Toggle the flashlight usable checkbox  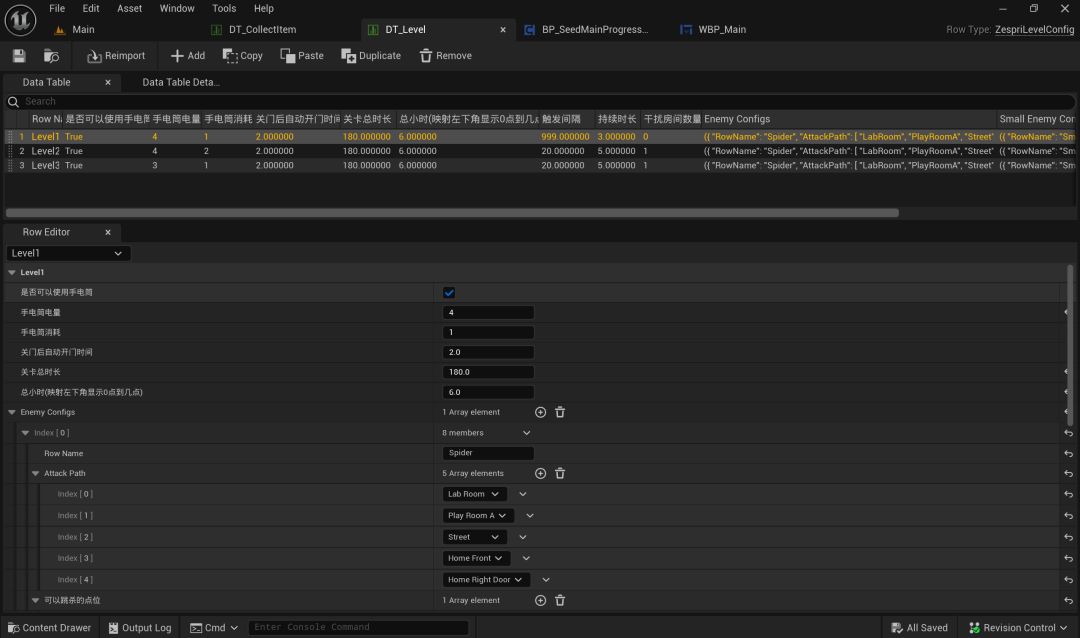449,292
